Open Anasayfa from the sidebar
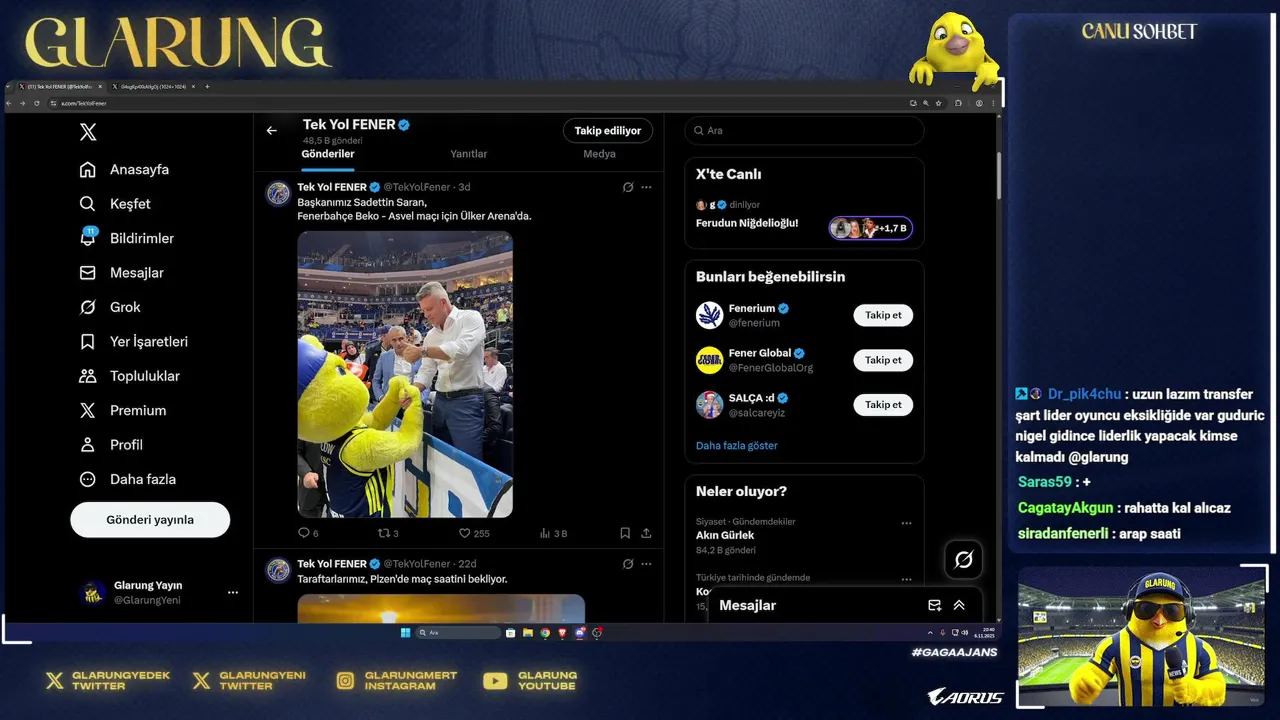 [124, 169]
